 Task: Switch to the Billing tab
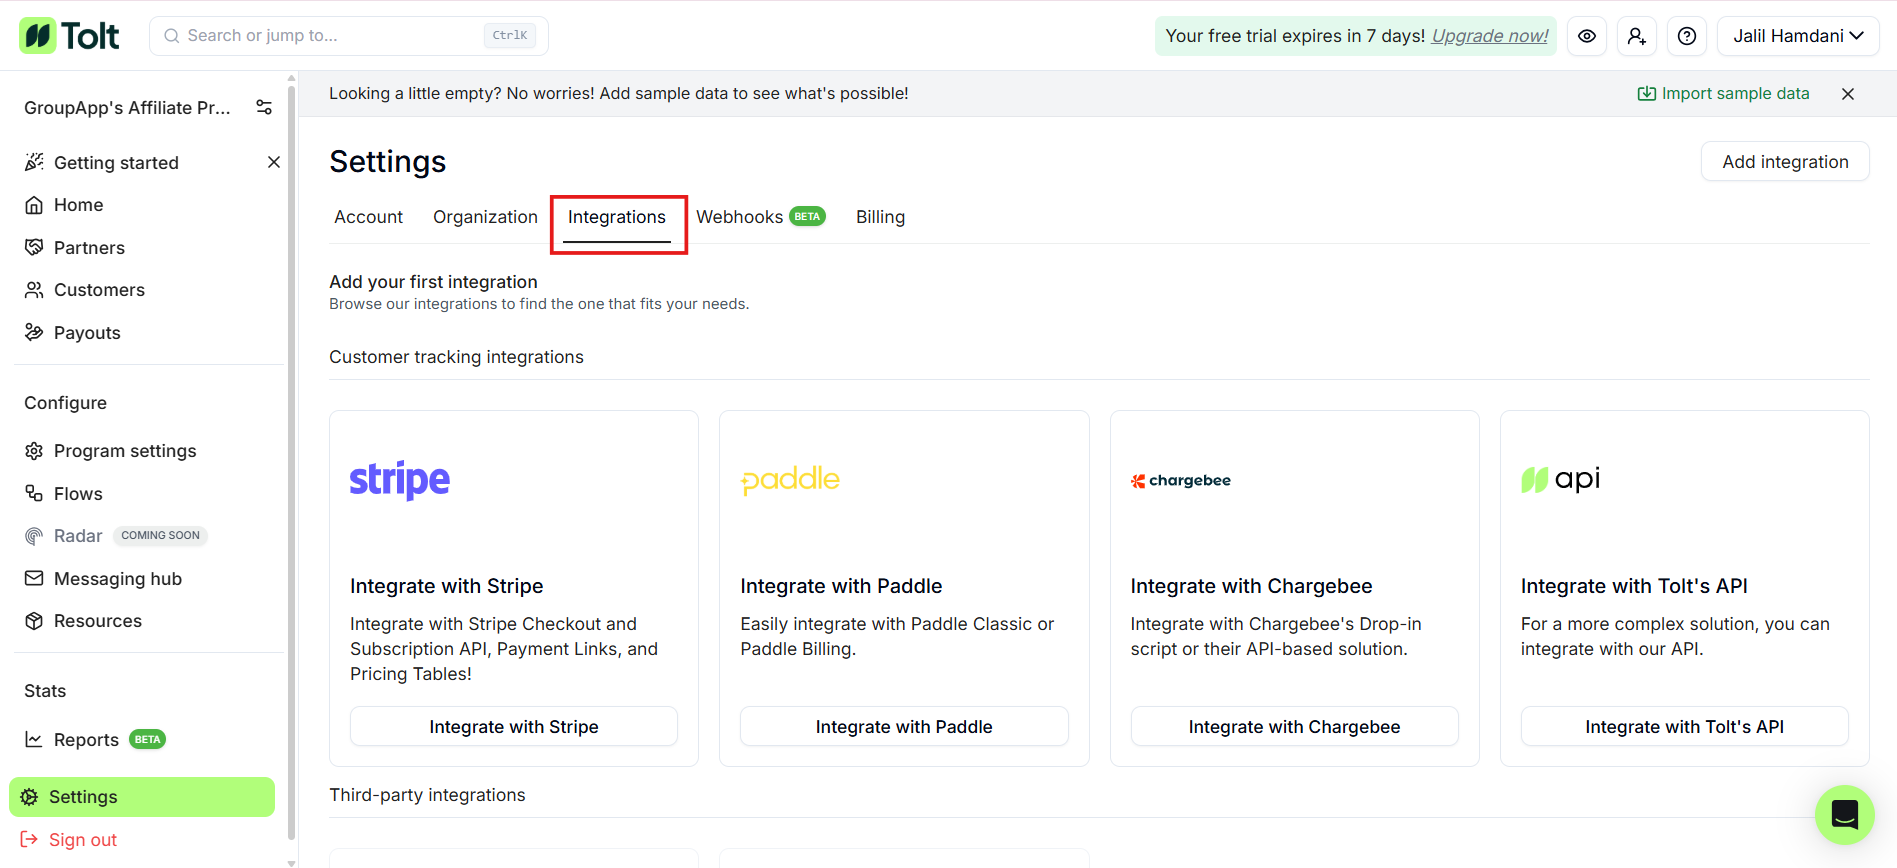880,217
